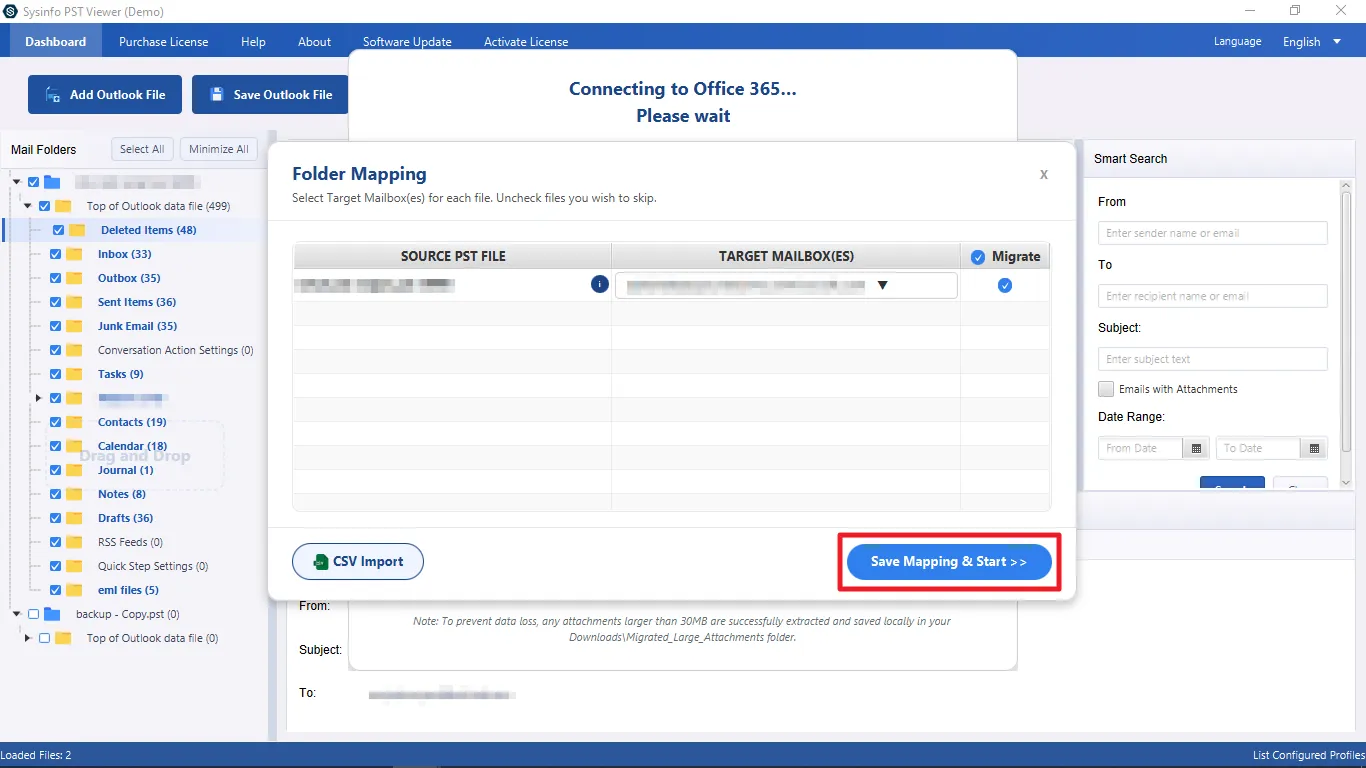Open the Activate License menu
The width and height of the screenshot is (1366, 768).
point(526,42)
